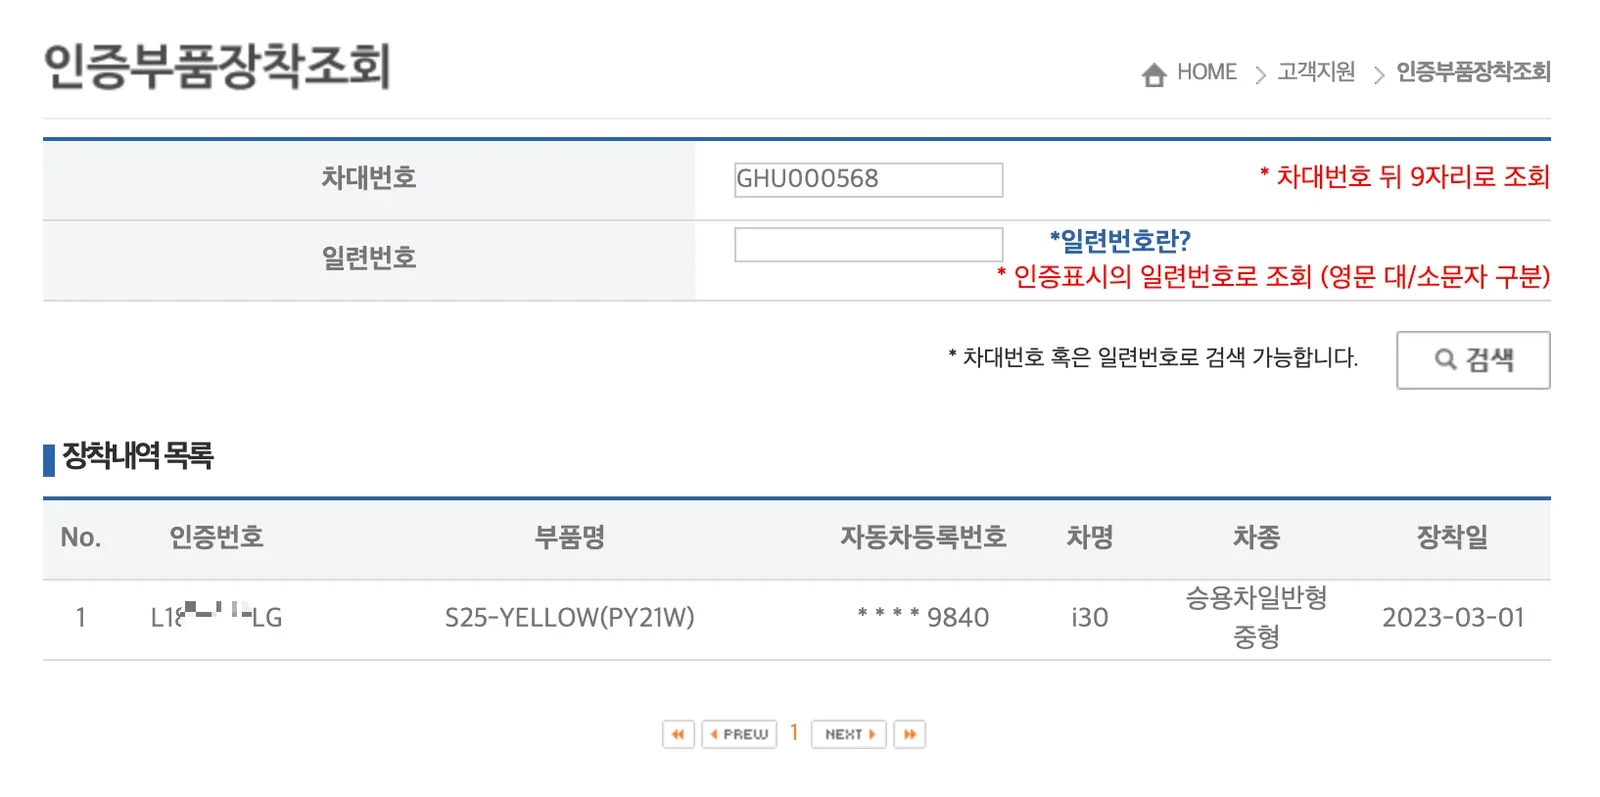The width and height of the screenshot is (1600, 797).
Task: Click the NEXT pagination button
Action: coord(847,733)
